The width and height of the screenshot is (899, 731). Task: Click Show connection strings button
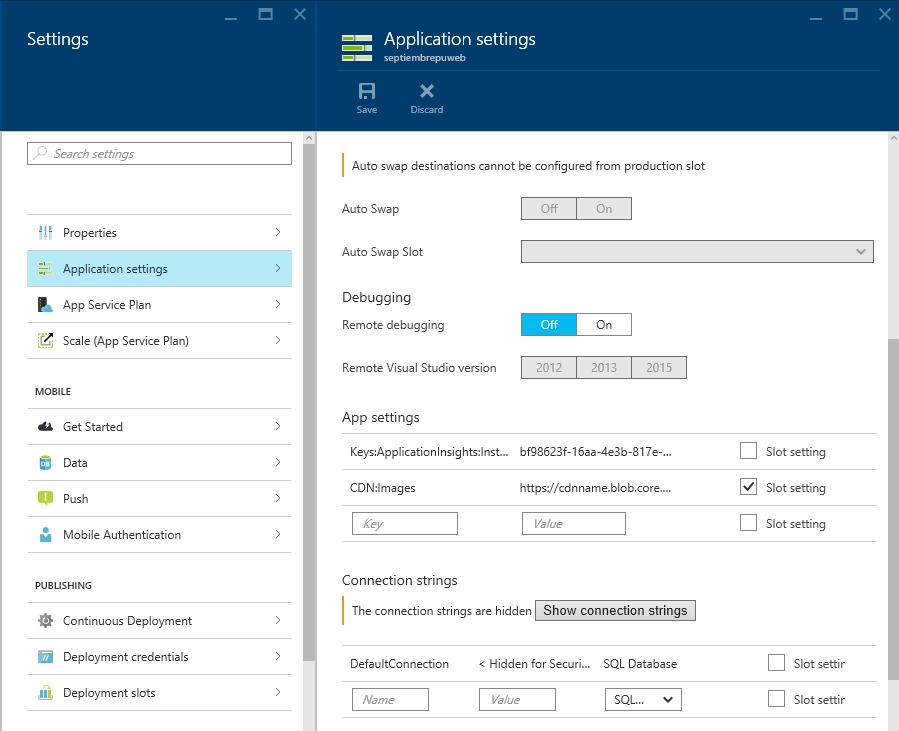click(615, 611)
